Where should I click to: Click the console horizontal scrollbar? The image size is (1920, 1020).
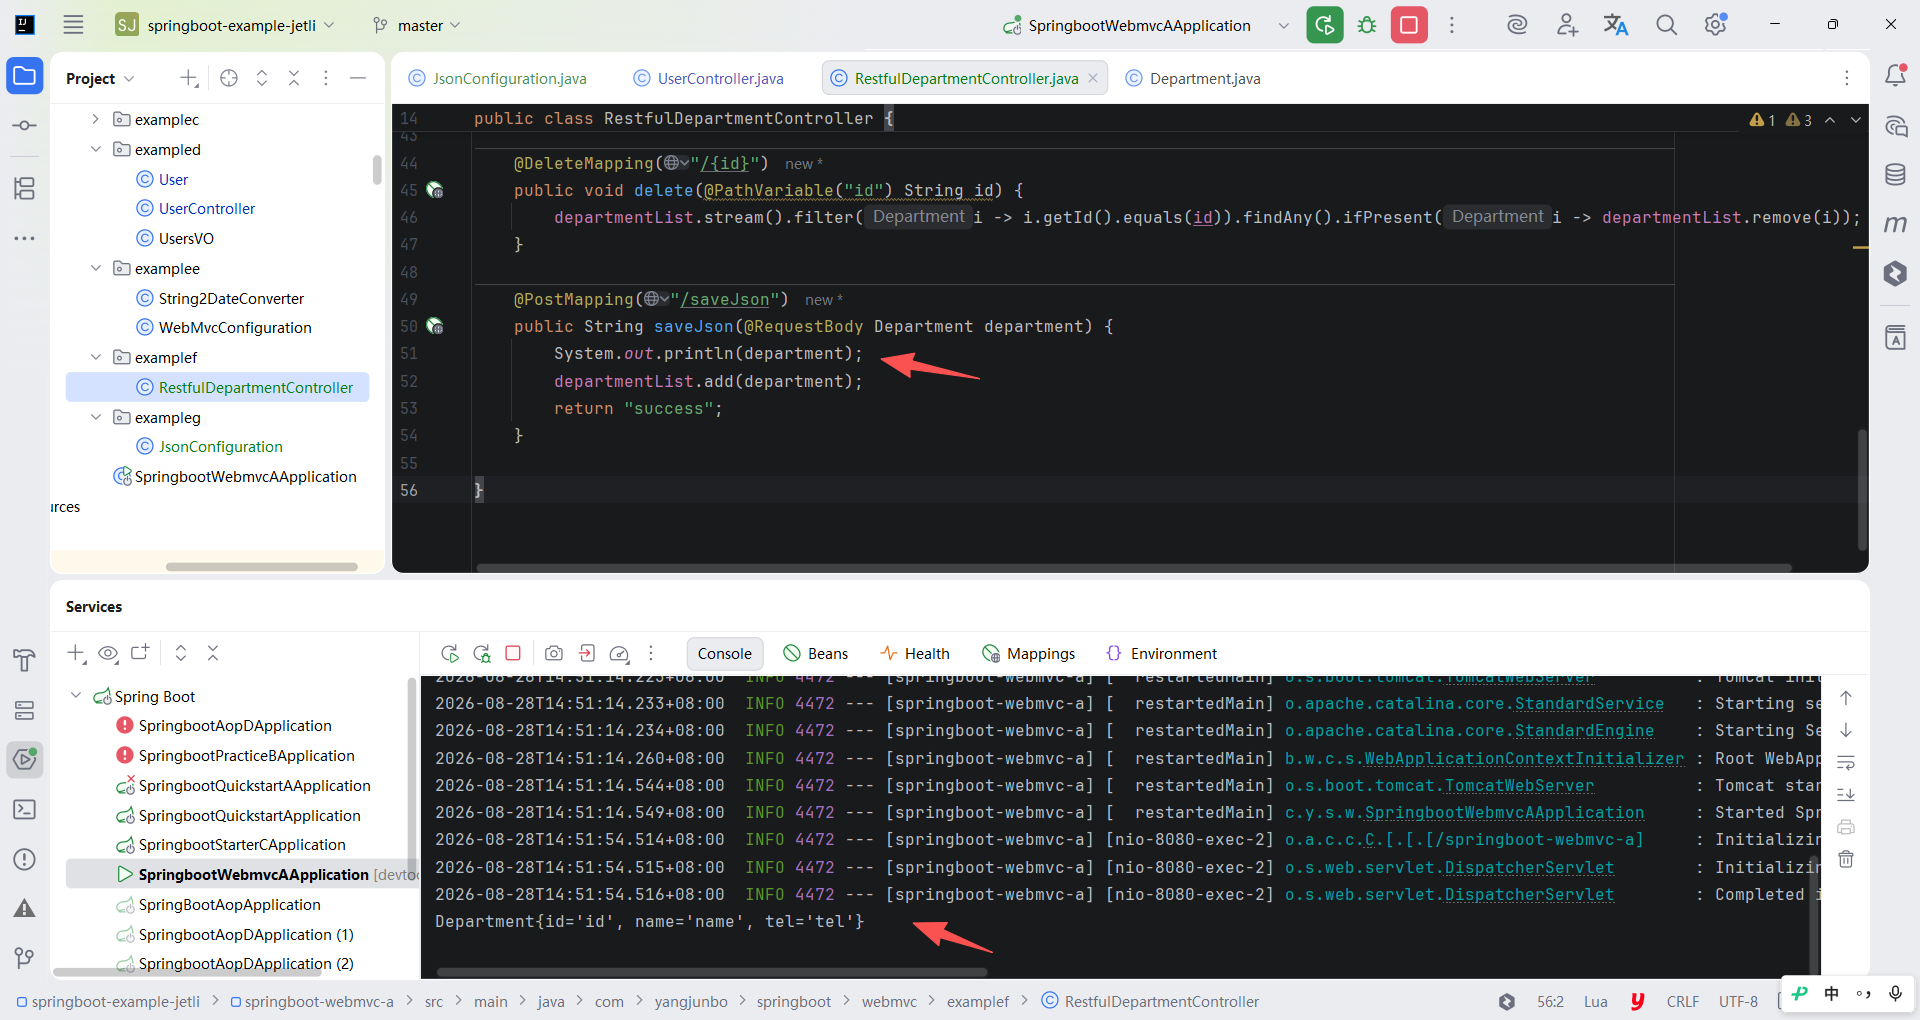click(x=712, y=971)
